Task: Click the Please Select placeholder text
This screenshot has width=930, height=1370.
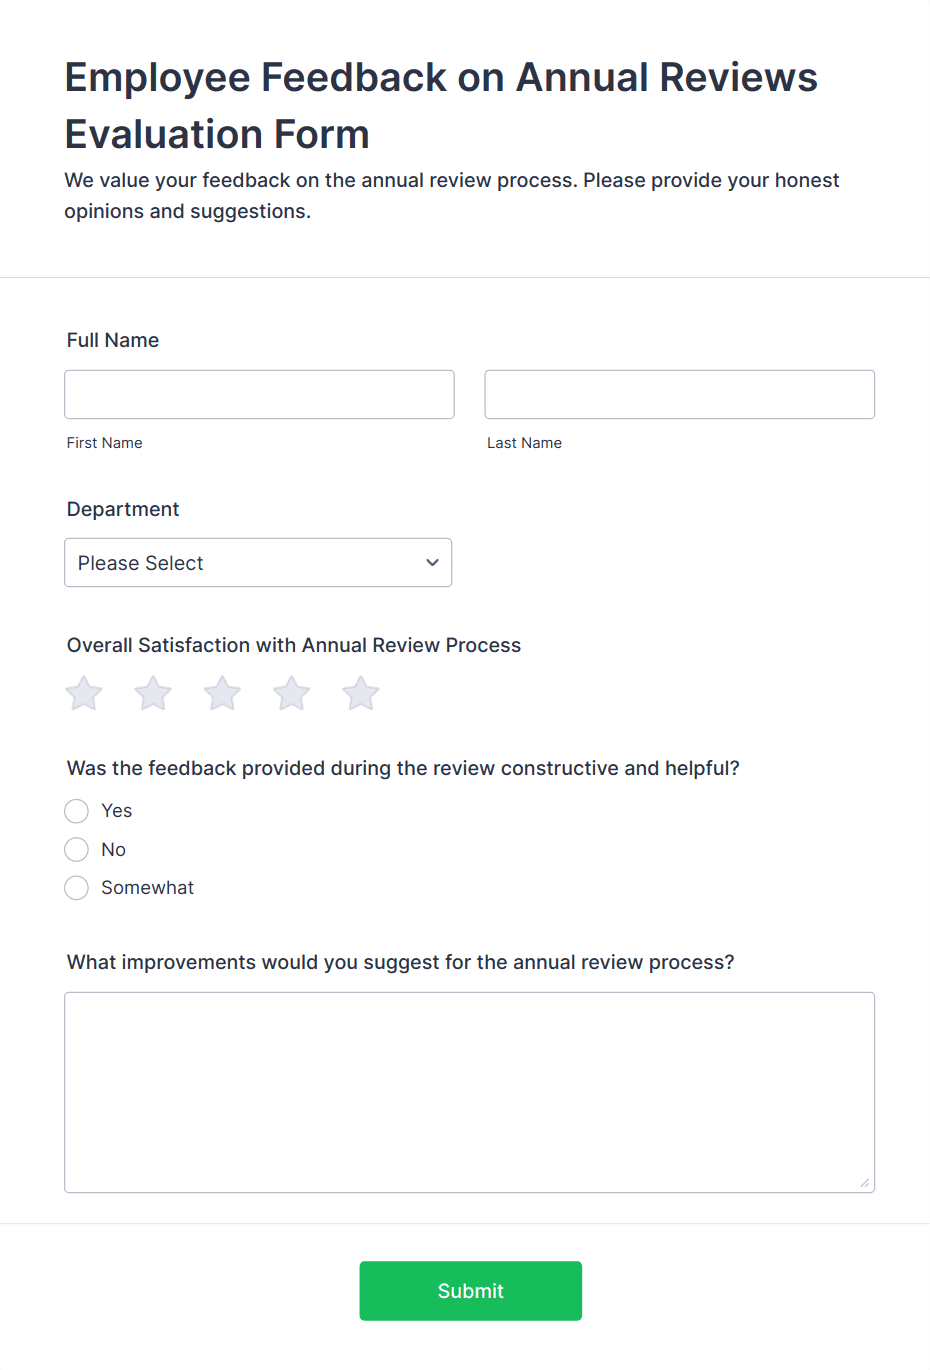Action: [x=140, y=562]
